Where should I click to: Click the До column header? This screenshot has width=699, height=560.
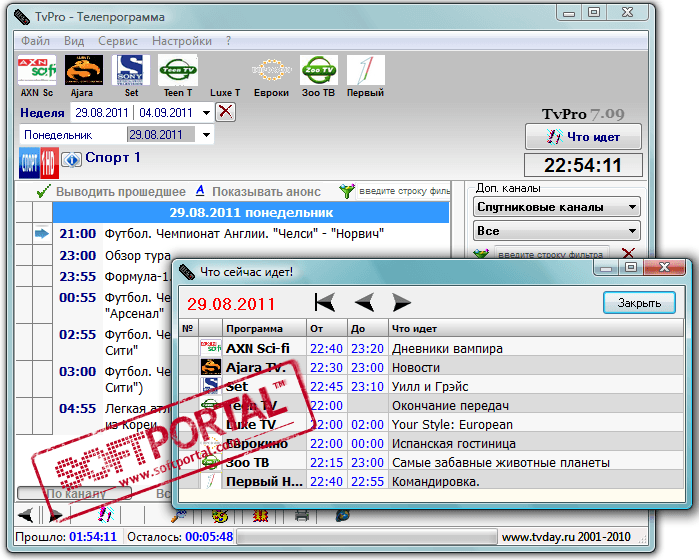coord(367,329)
